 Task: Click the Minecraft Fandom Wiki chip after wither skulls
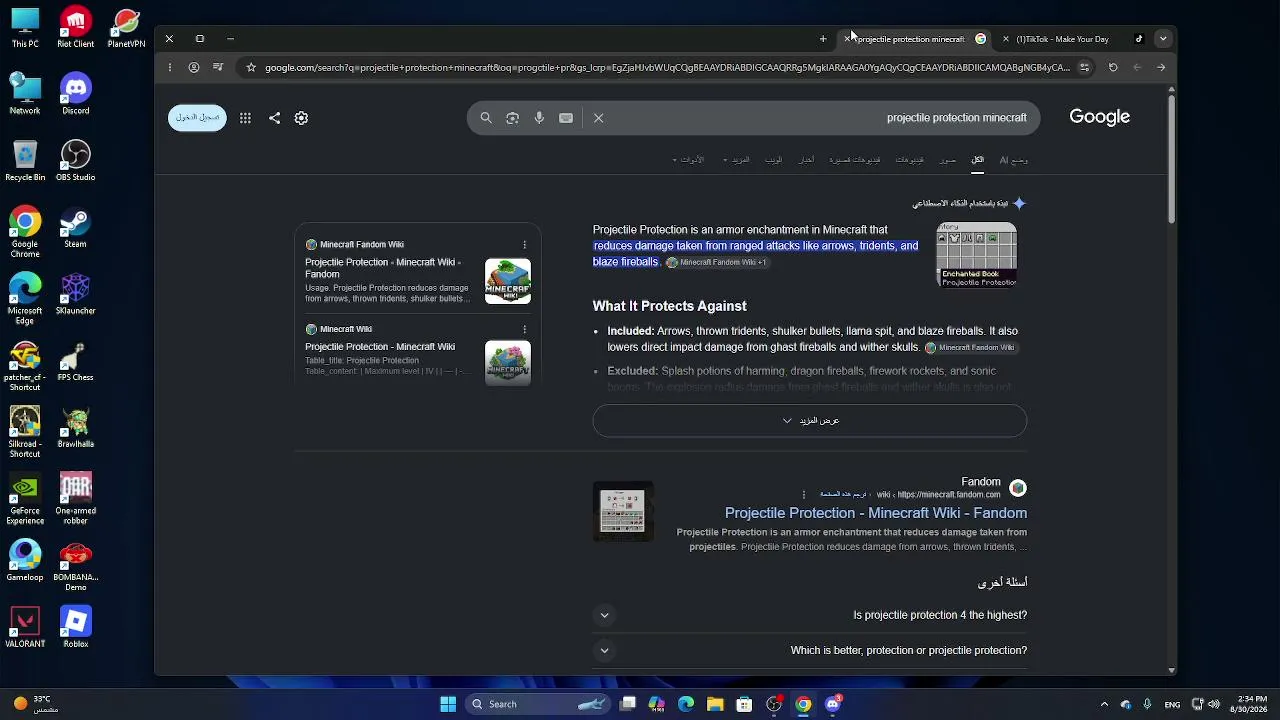point(970,348)
